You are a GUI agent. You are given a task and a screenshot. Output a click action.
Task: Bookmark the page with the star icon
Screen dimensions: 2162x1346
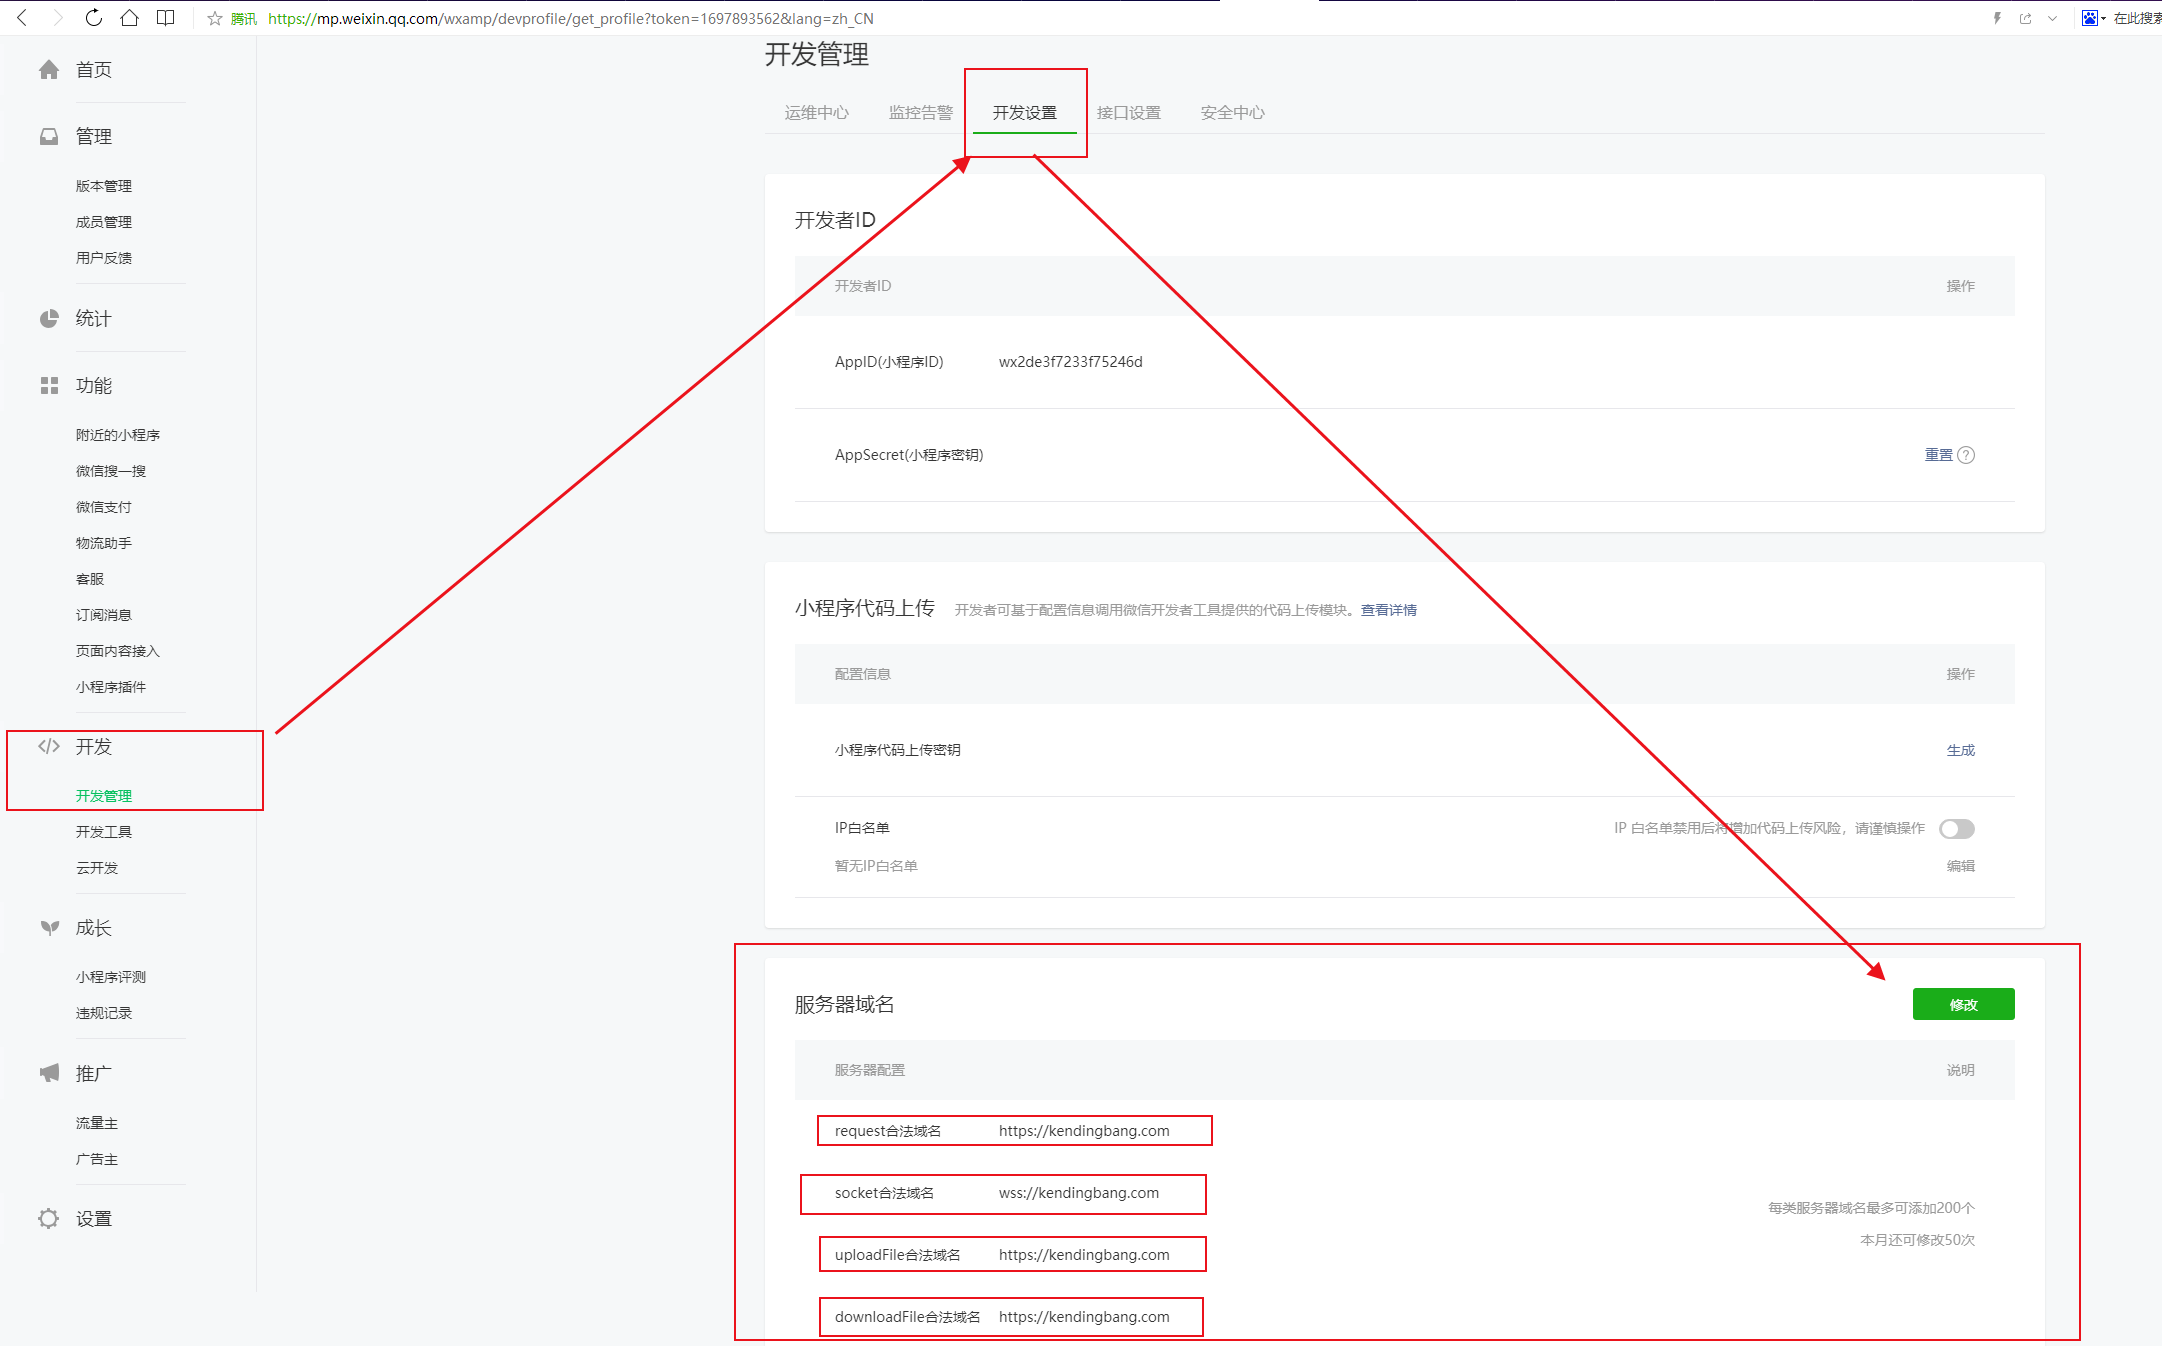click(x=214, y=18)
